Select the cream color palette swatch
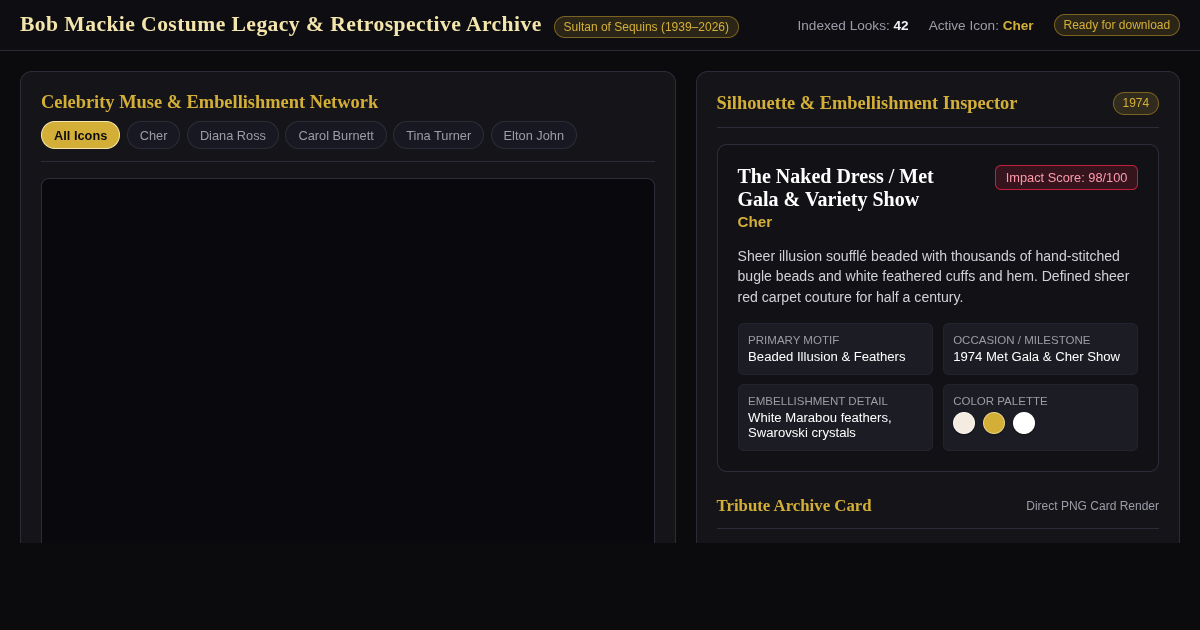This screenshot has width=1200, height=630. coord(964,423)
